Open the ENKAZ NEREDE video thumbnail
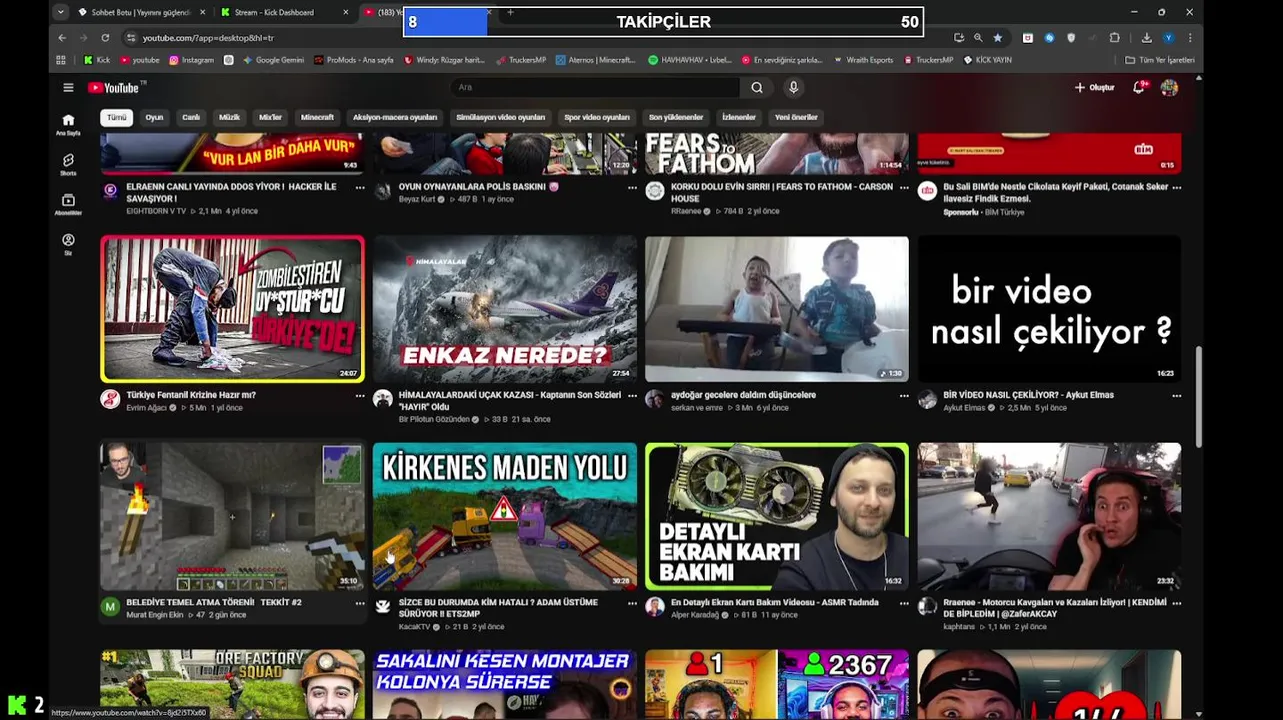1283x720 pixels. (505, 309)
